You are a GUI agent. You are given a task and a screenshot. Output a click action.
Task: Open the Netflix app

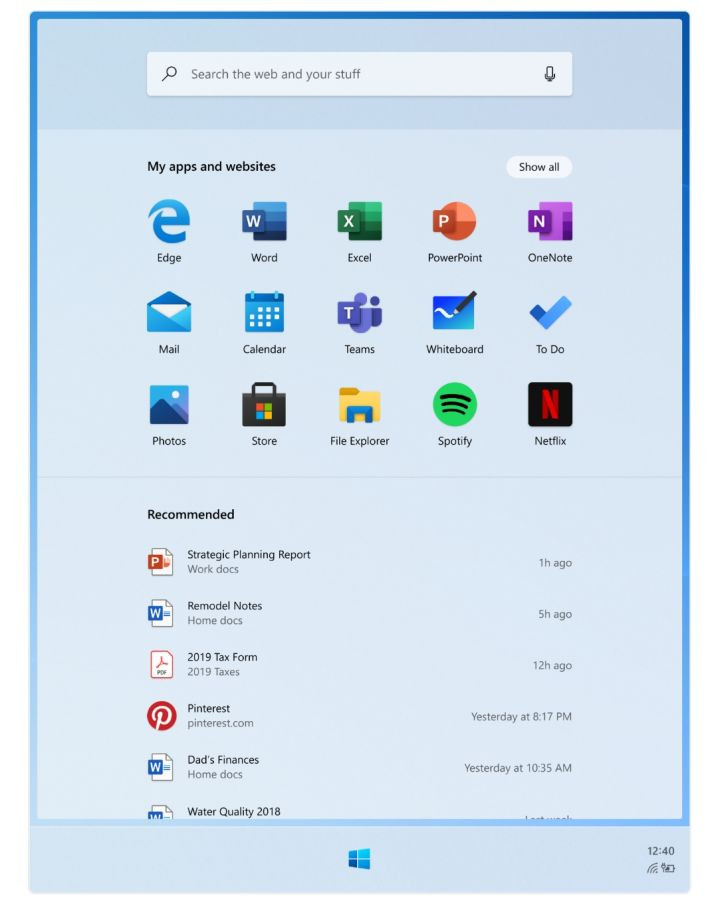tap(550, 405)
